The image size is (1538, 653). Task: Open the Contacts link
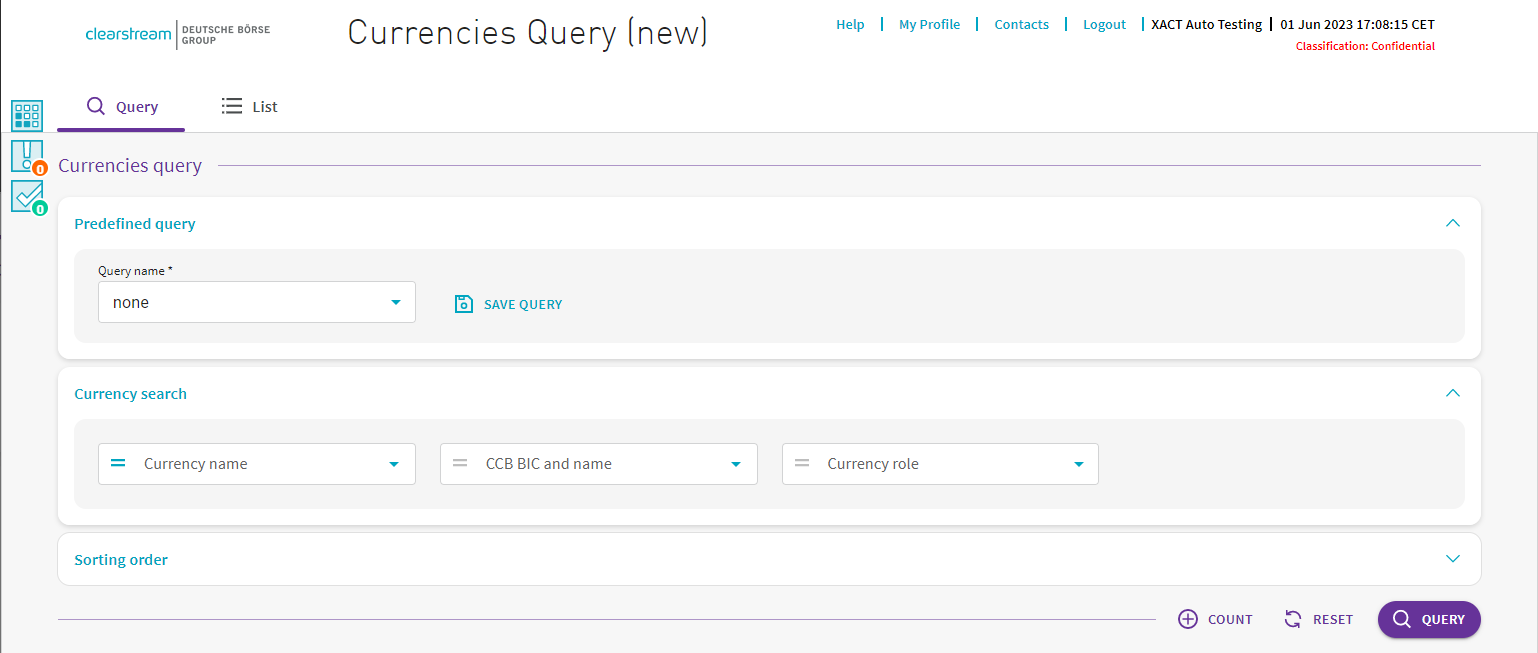1022,24
